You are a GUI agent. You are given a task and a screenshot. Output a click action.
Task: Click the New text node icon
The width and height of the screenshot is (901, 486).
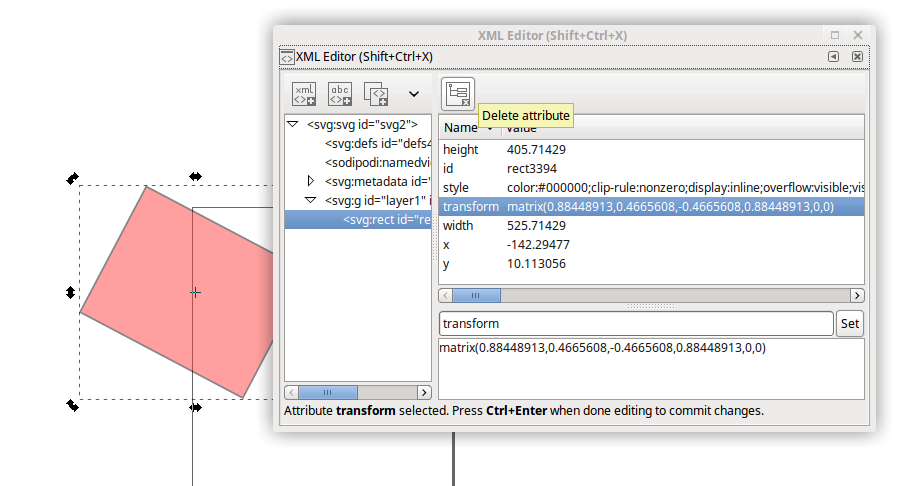pyautogui.click(x=341, y=94)
